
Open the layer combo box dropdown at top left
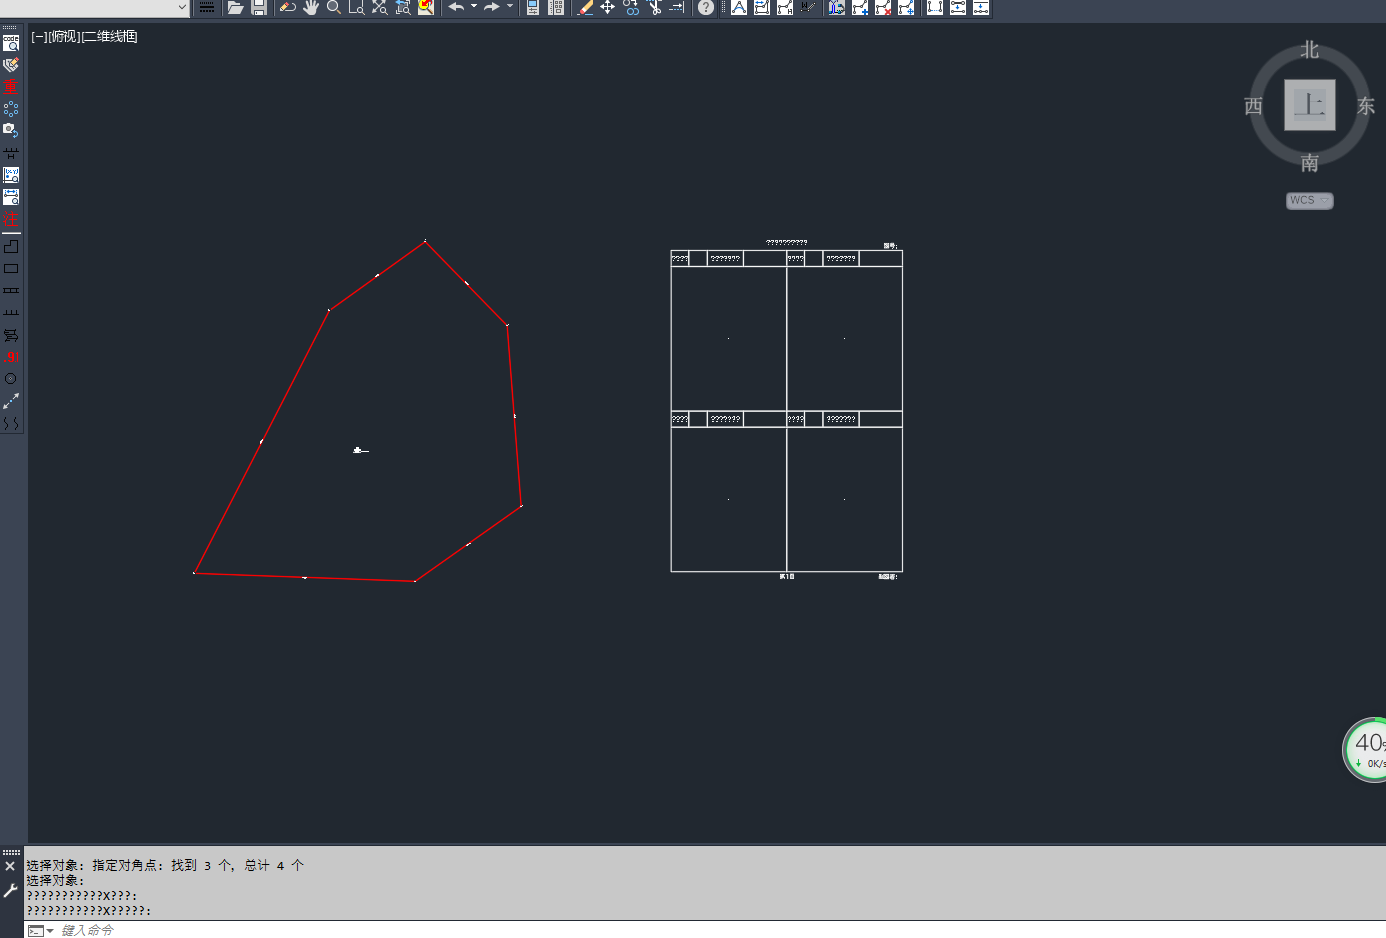(x=182, y=7)
